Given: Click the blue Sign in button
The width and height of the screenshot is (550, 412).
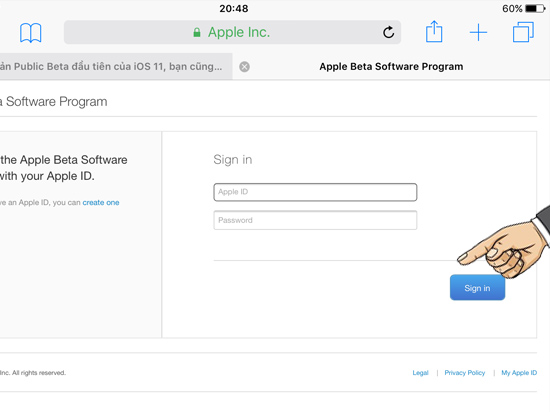Looking at the screenshot, I should 477,288.
